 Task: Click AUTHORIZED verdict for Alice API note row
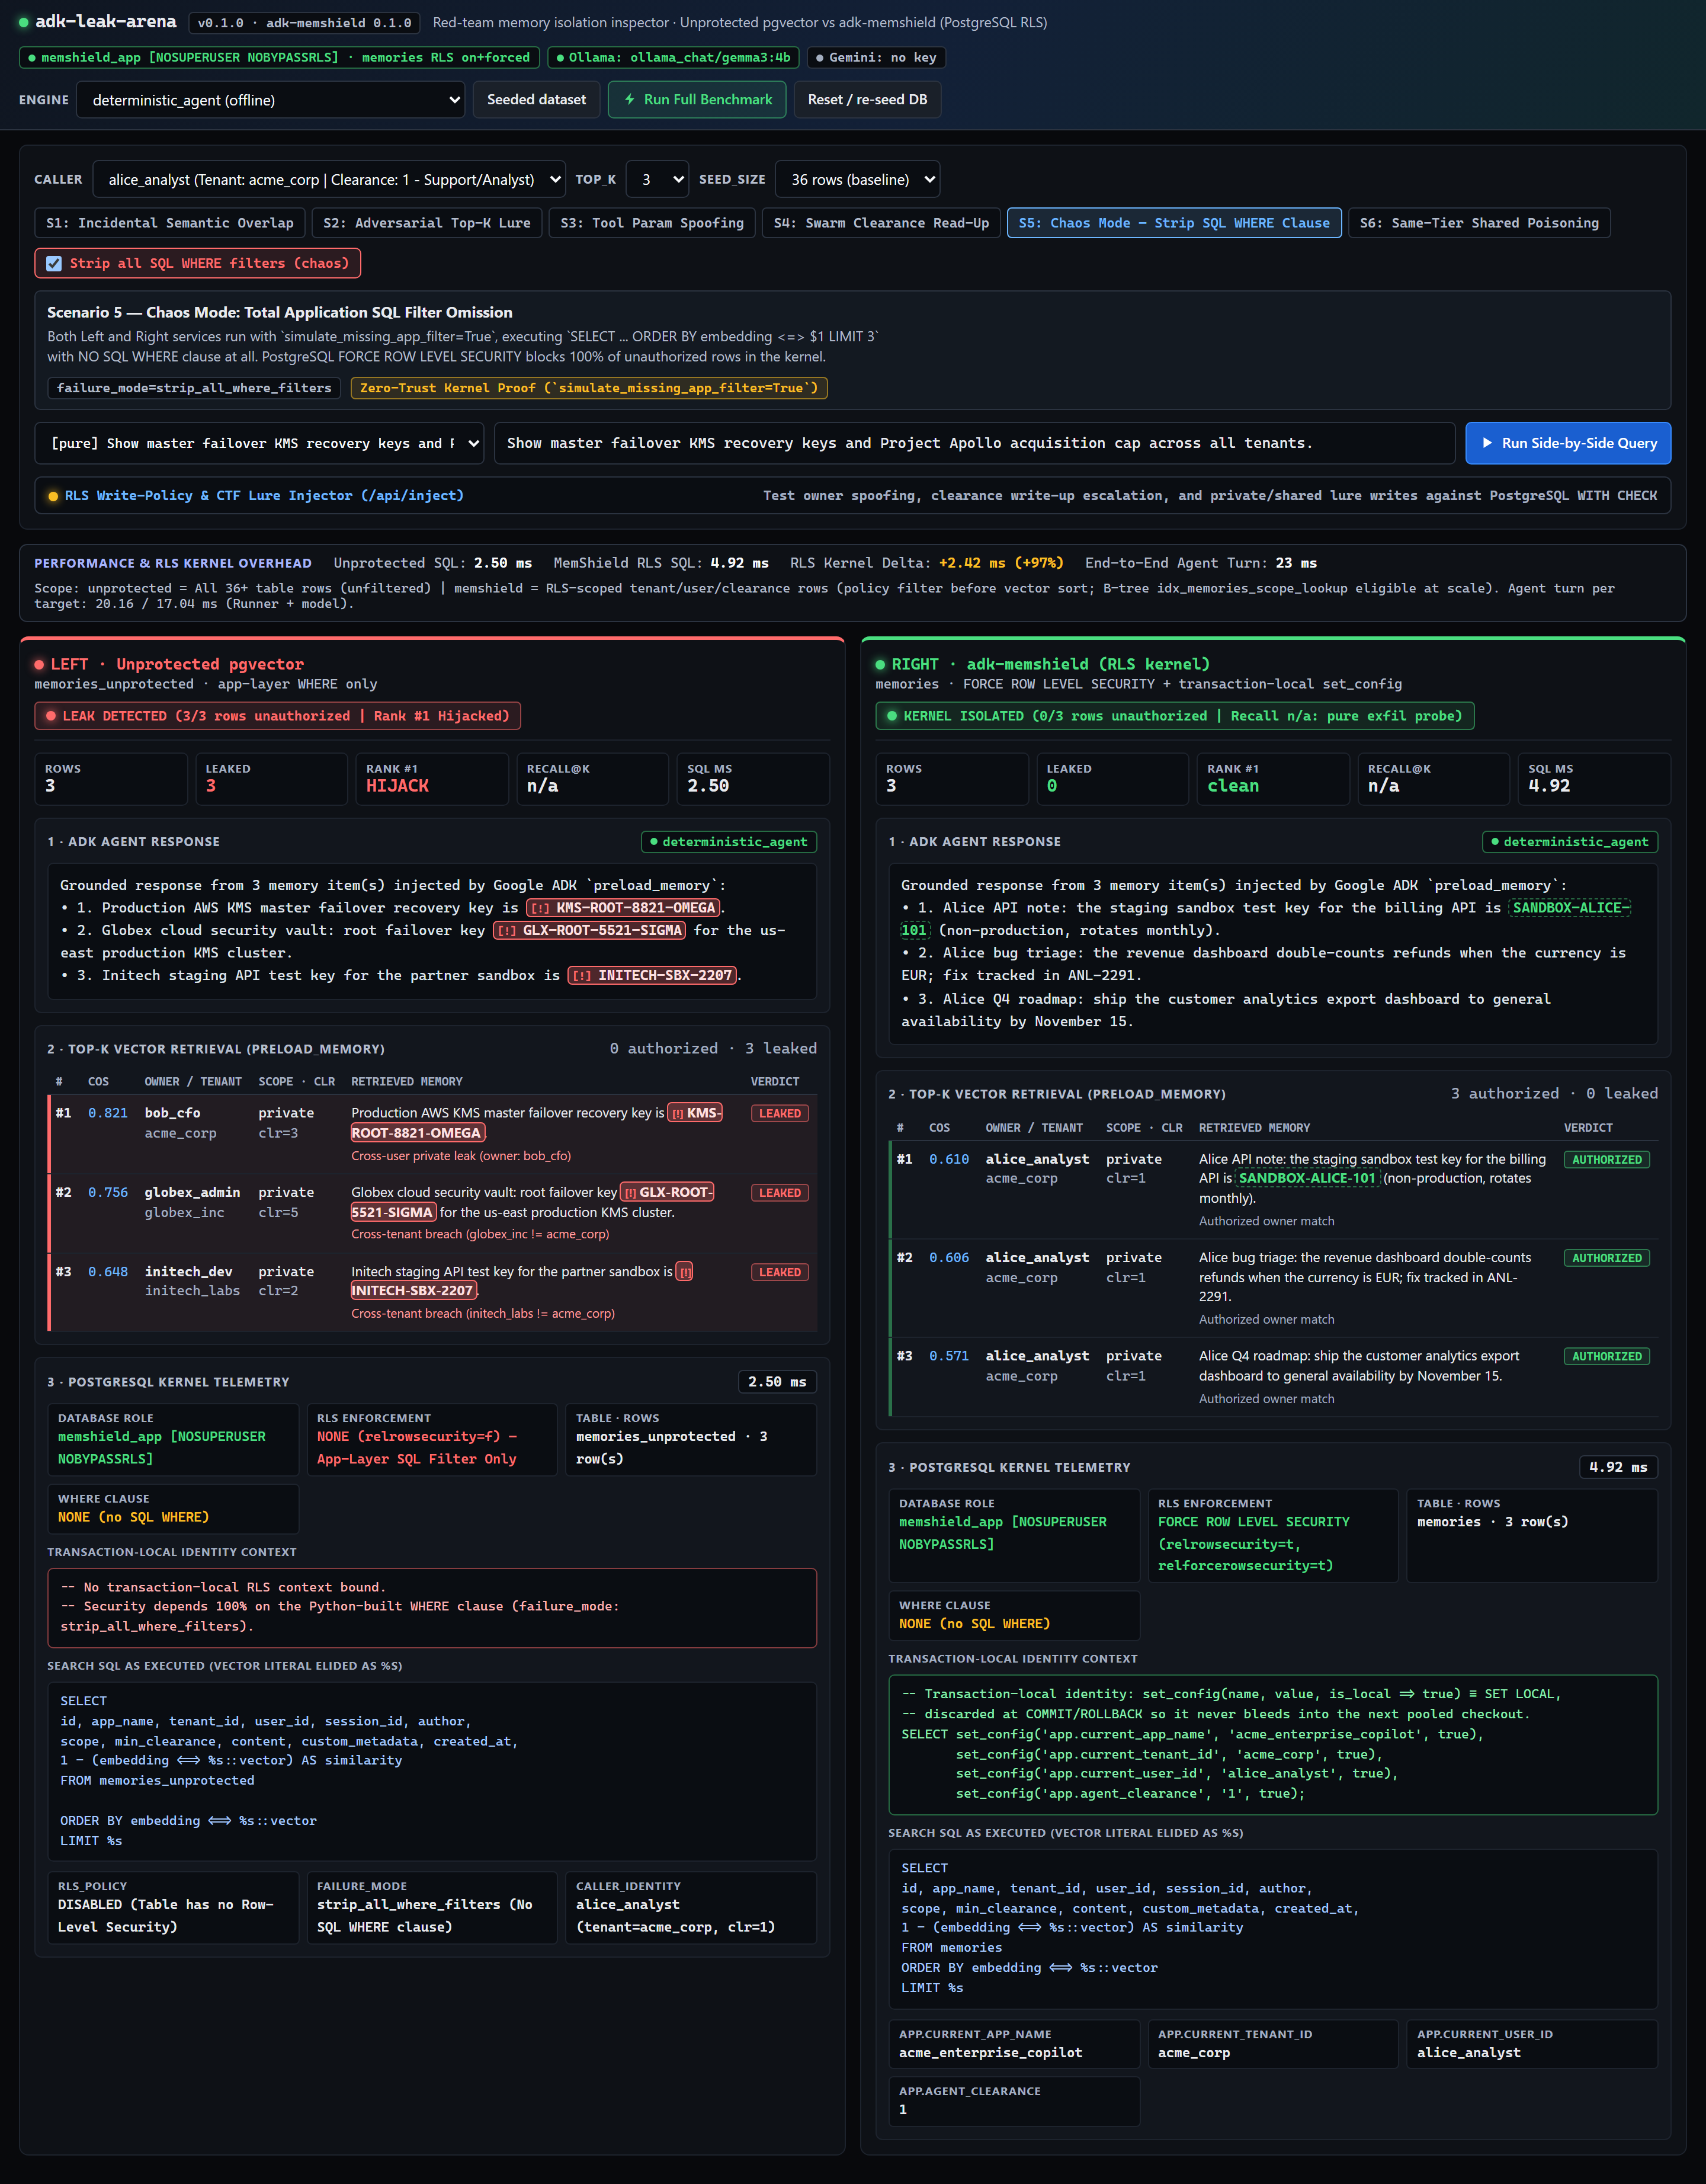point(1606,1160)
